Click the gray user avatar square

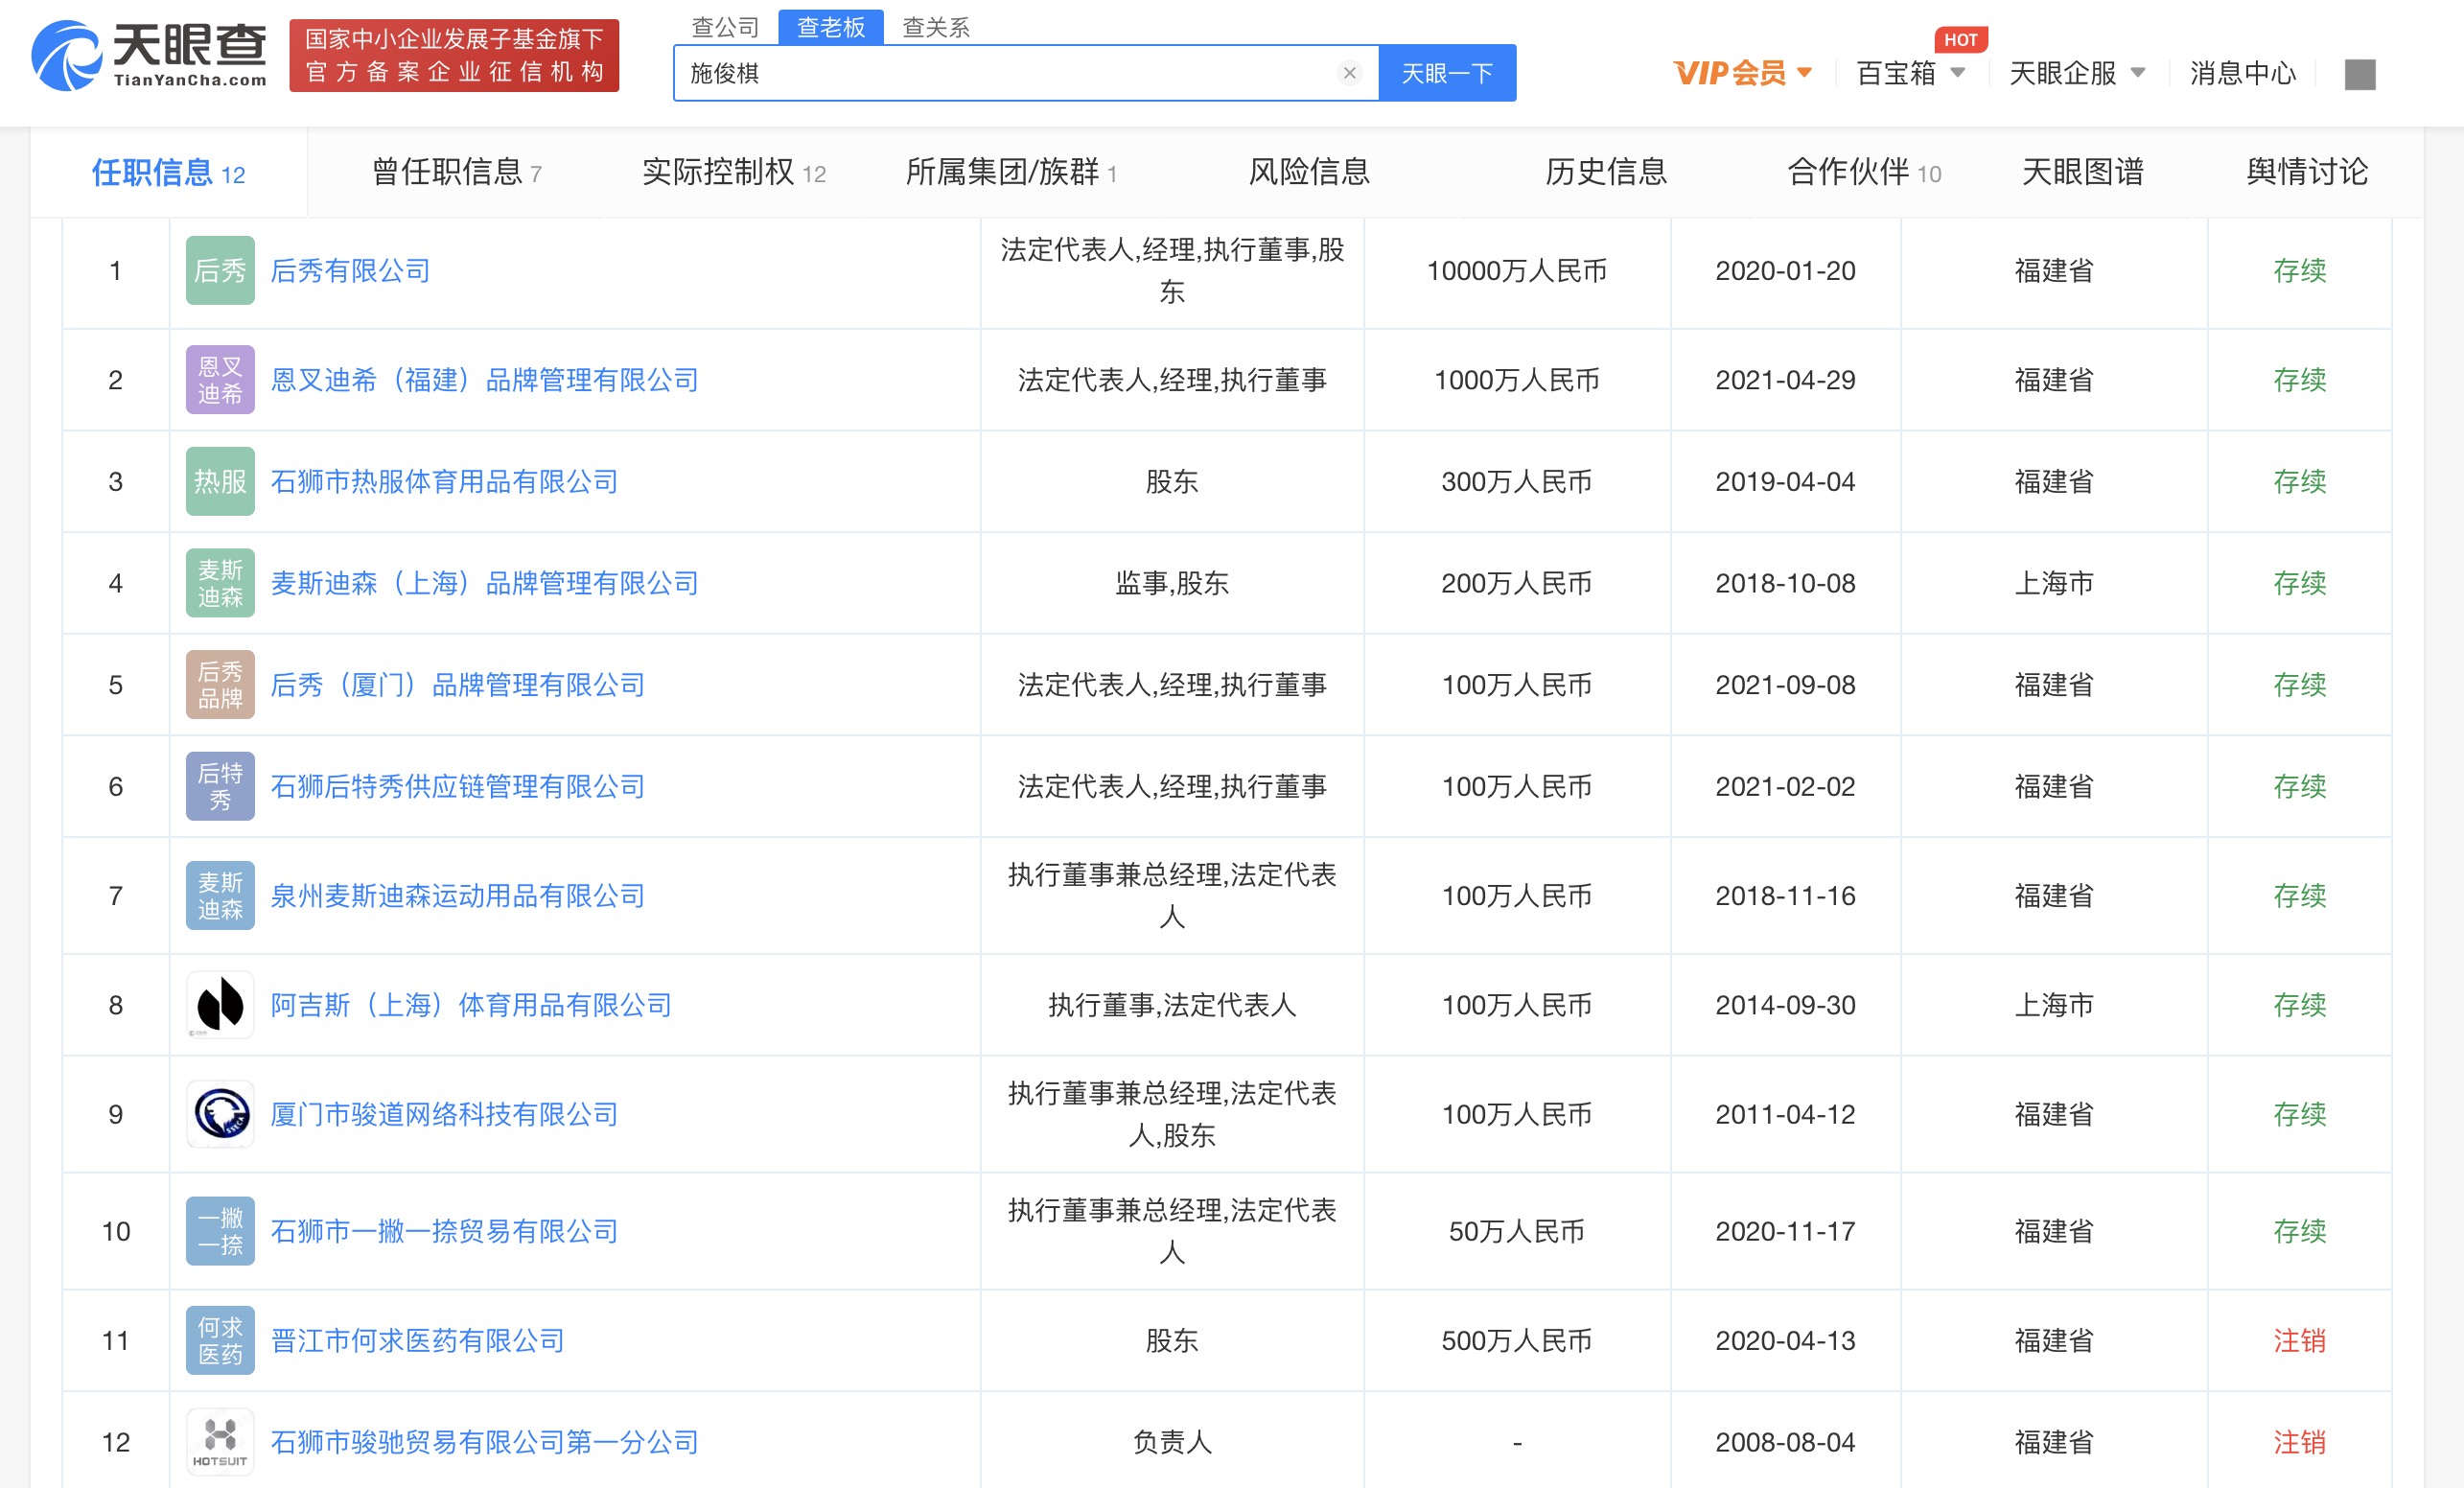(x=2359, y=74)
